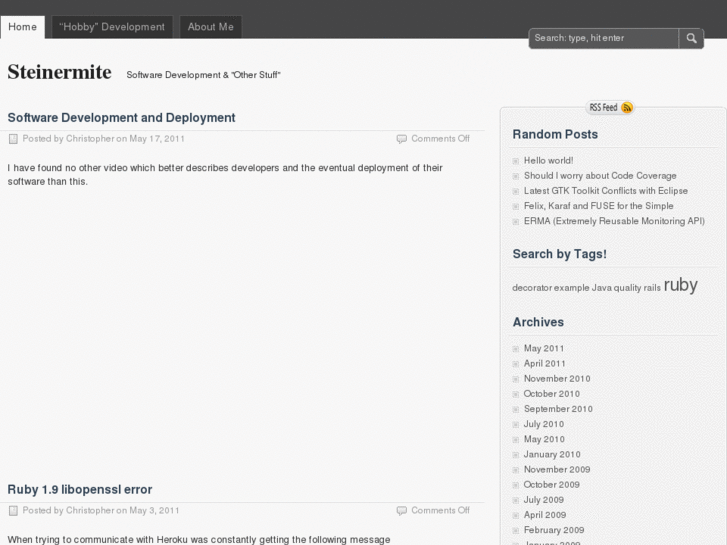Focus the search input field
The image size is (727, 545).
pos(603,38)
